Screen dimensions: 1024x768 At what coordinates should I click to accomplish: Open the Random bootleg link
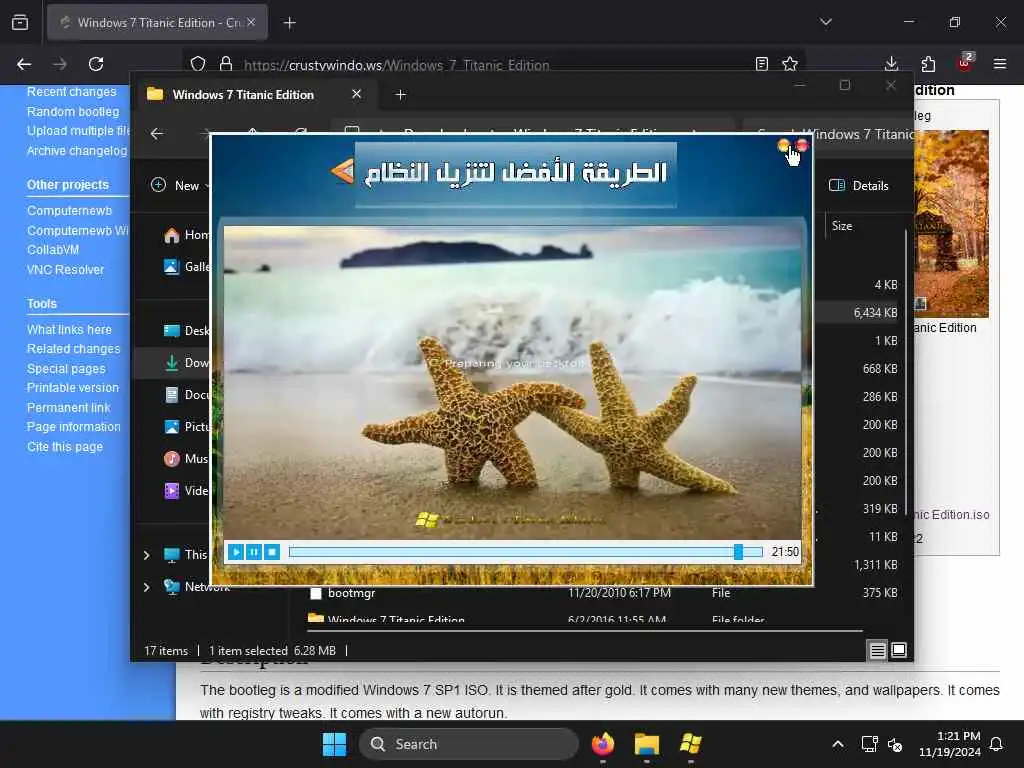click(x=72, y=112)
